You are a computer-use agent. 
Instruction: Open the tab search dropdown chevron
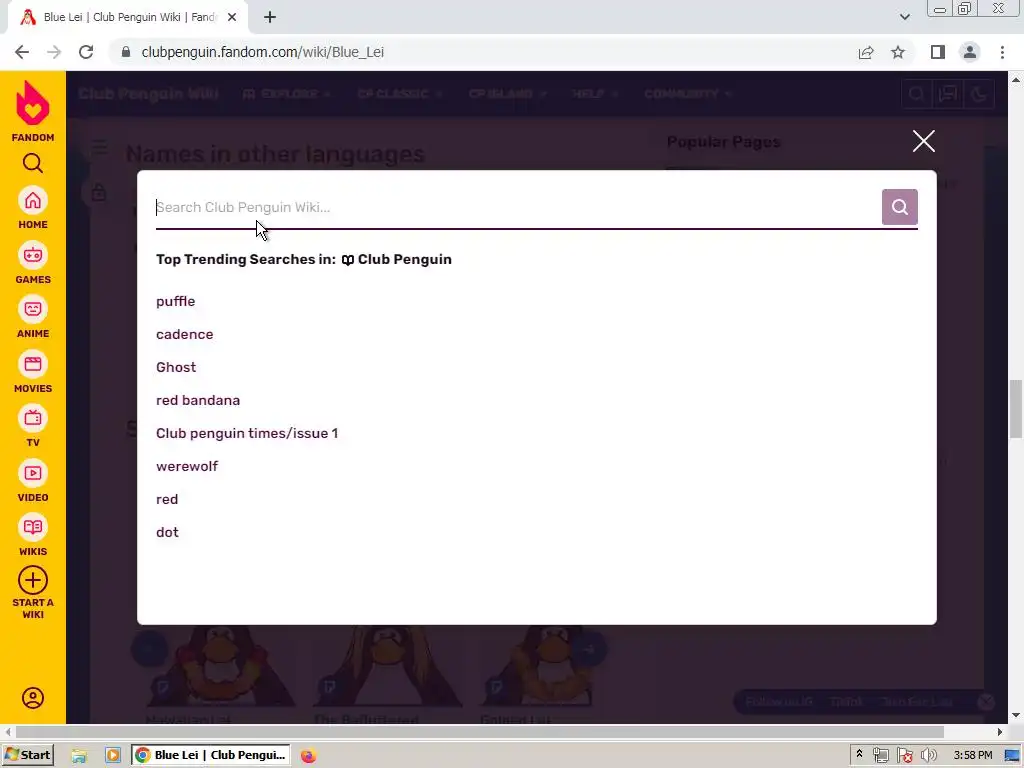coord(904,17)
